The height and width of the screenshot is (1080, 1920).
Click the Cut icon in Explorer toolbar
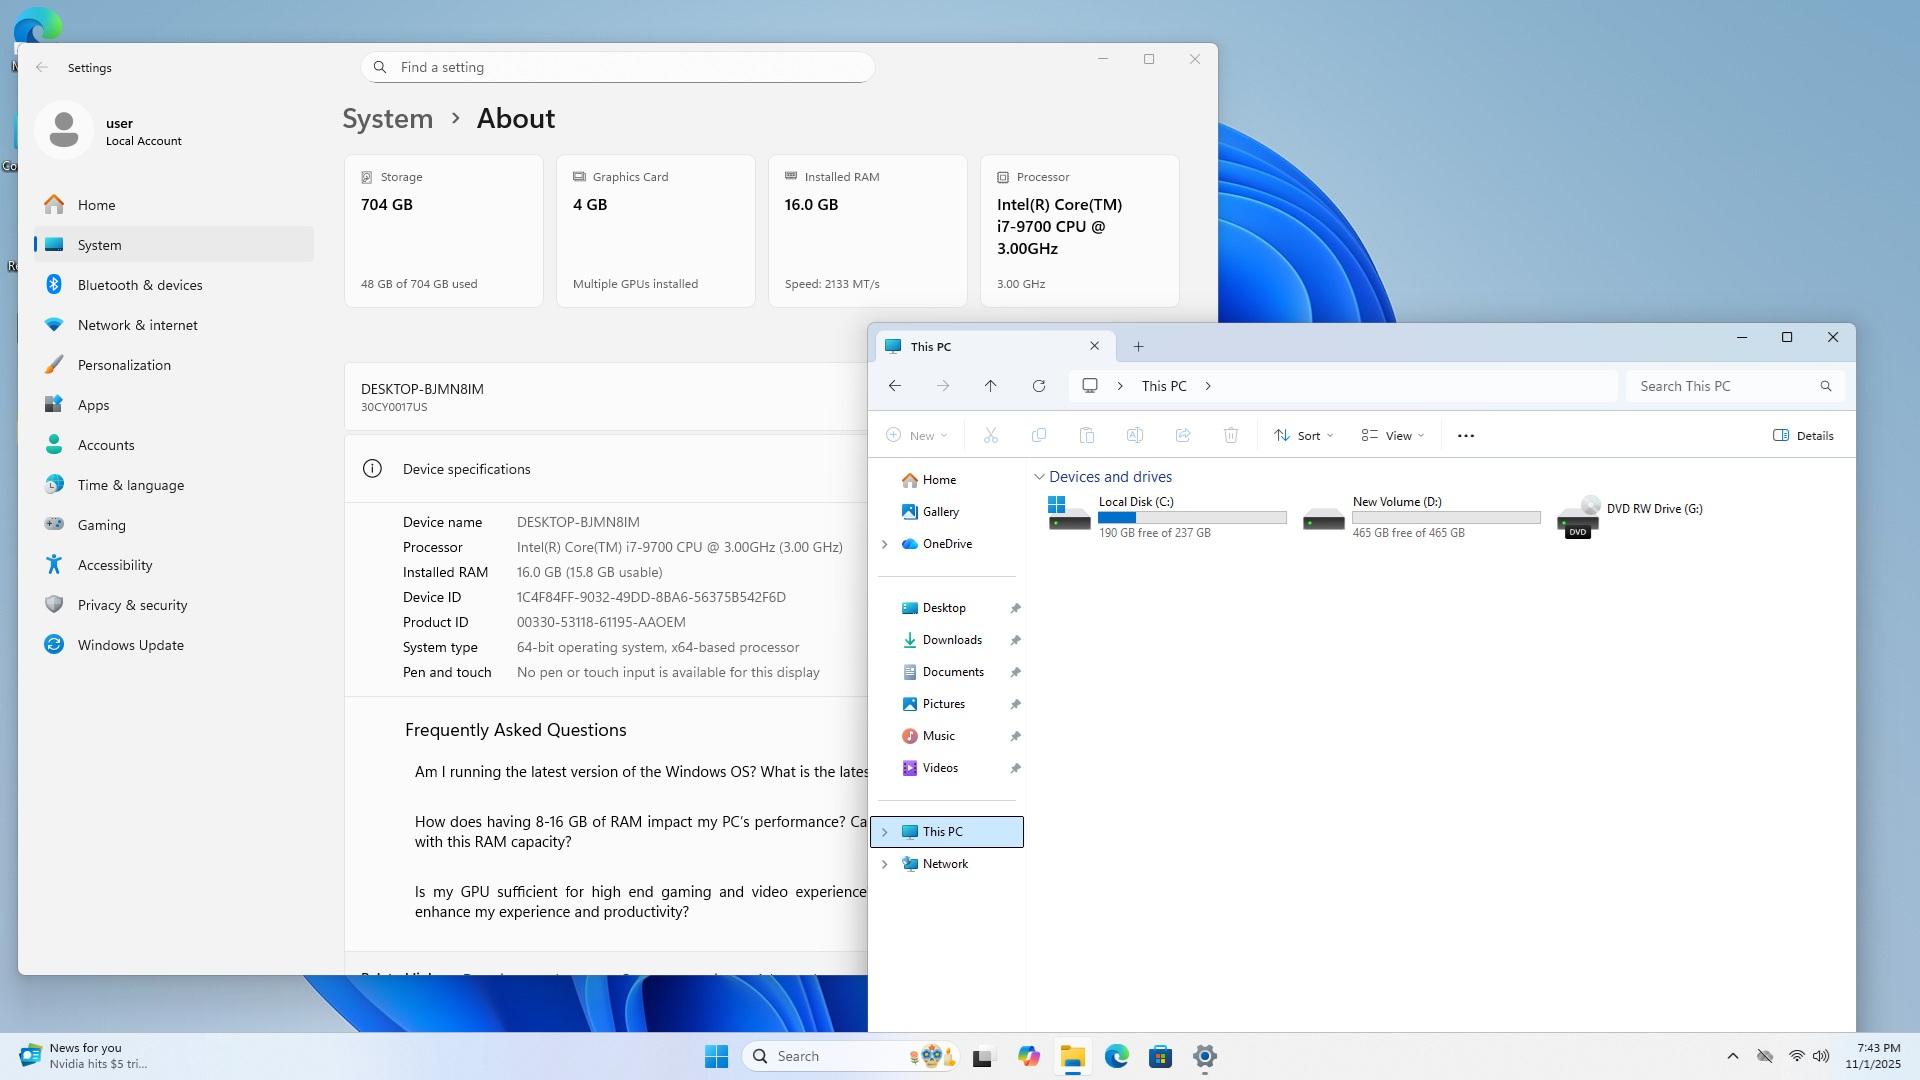991,436
